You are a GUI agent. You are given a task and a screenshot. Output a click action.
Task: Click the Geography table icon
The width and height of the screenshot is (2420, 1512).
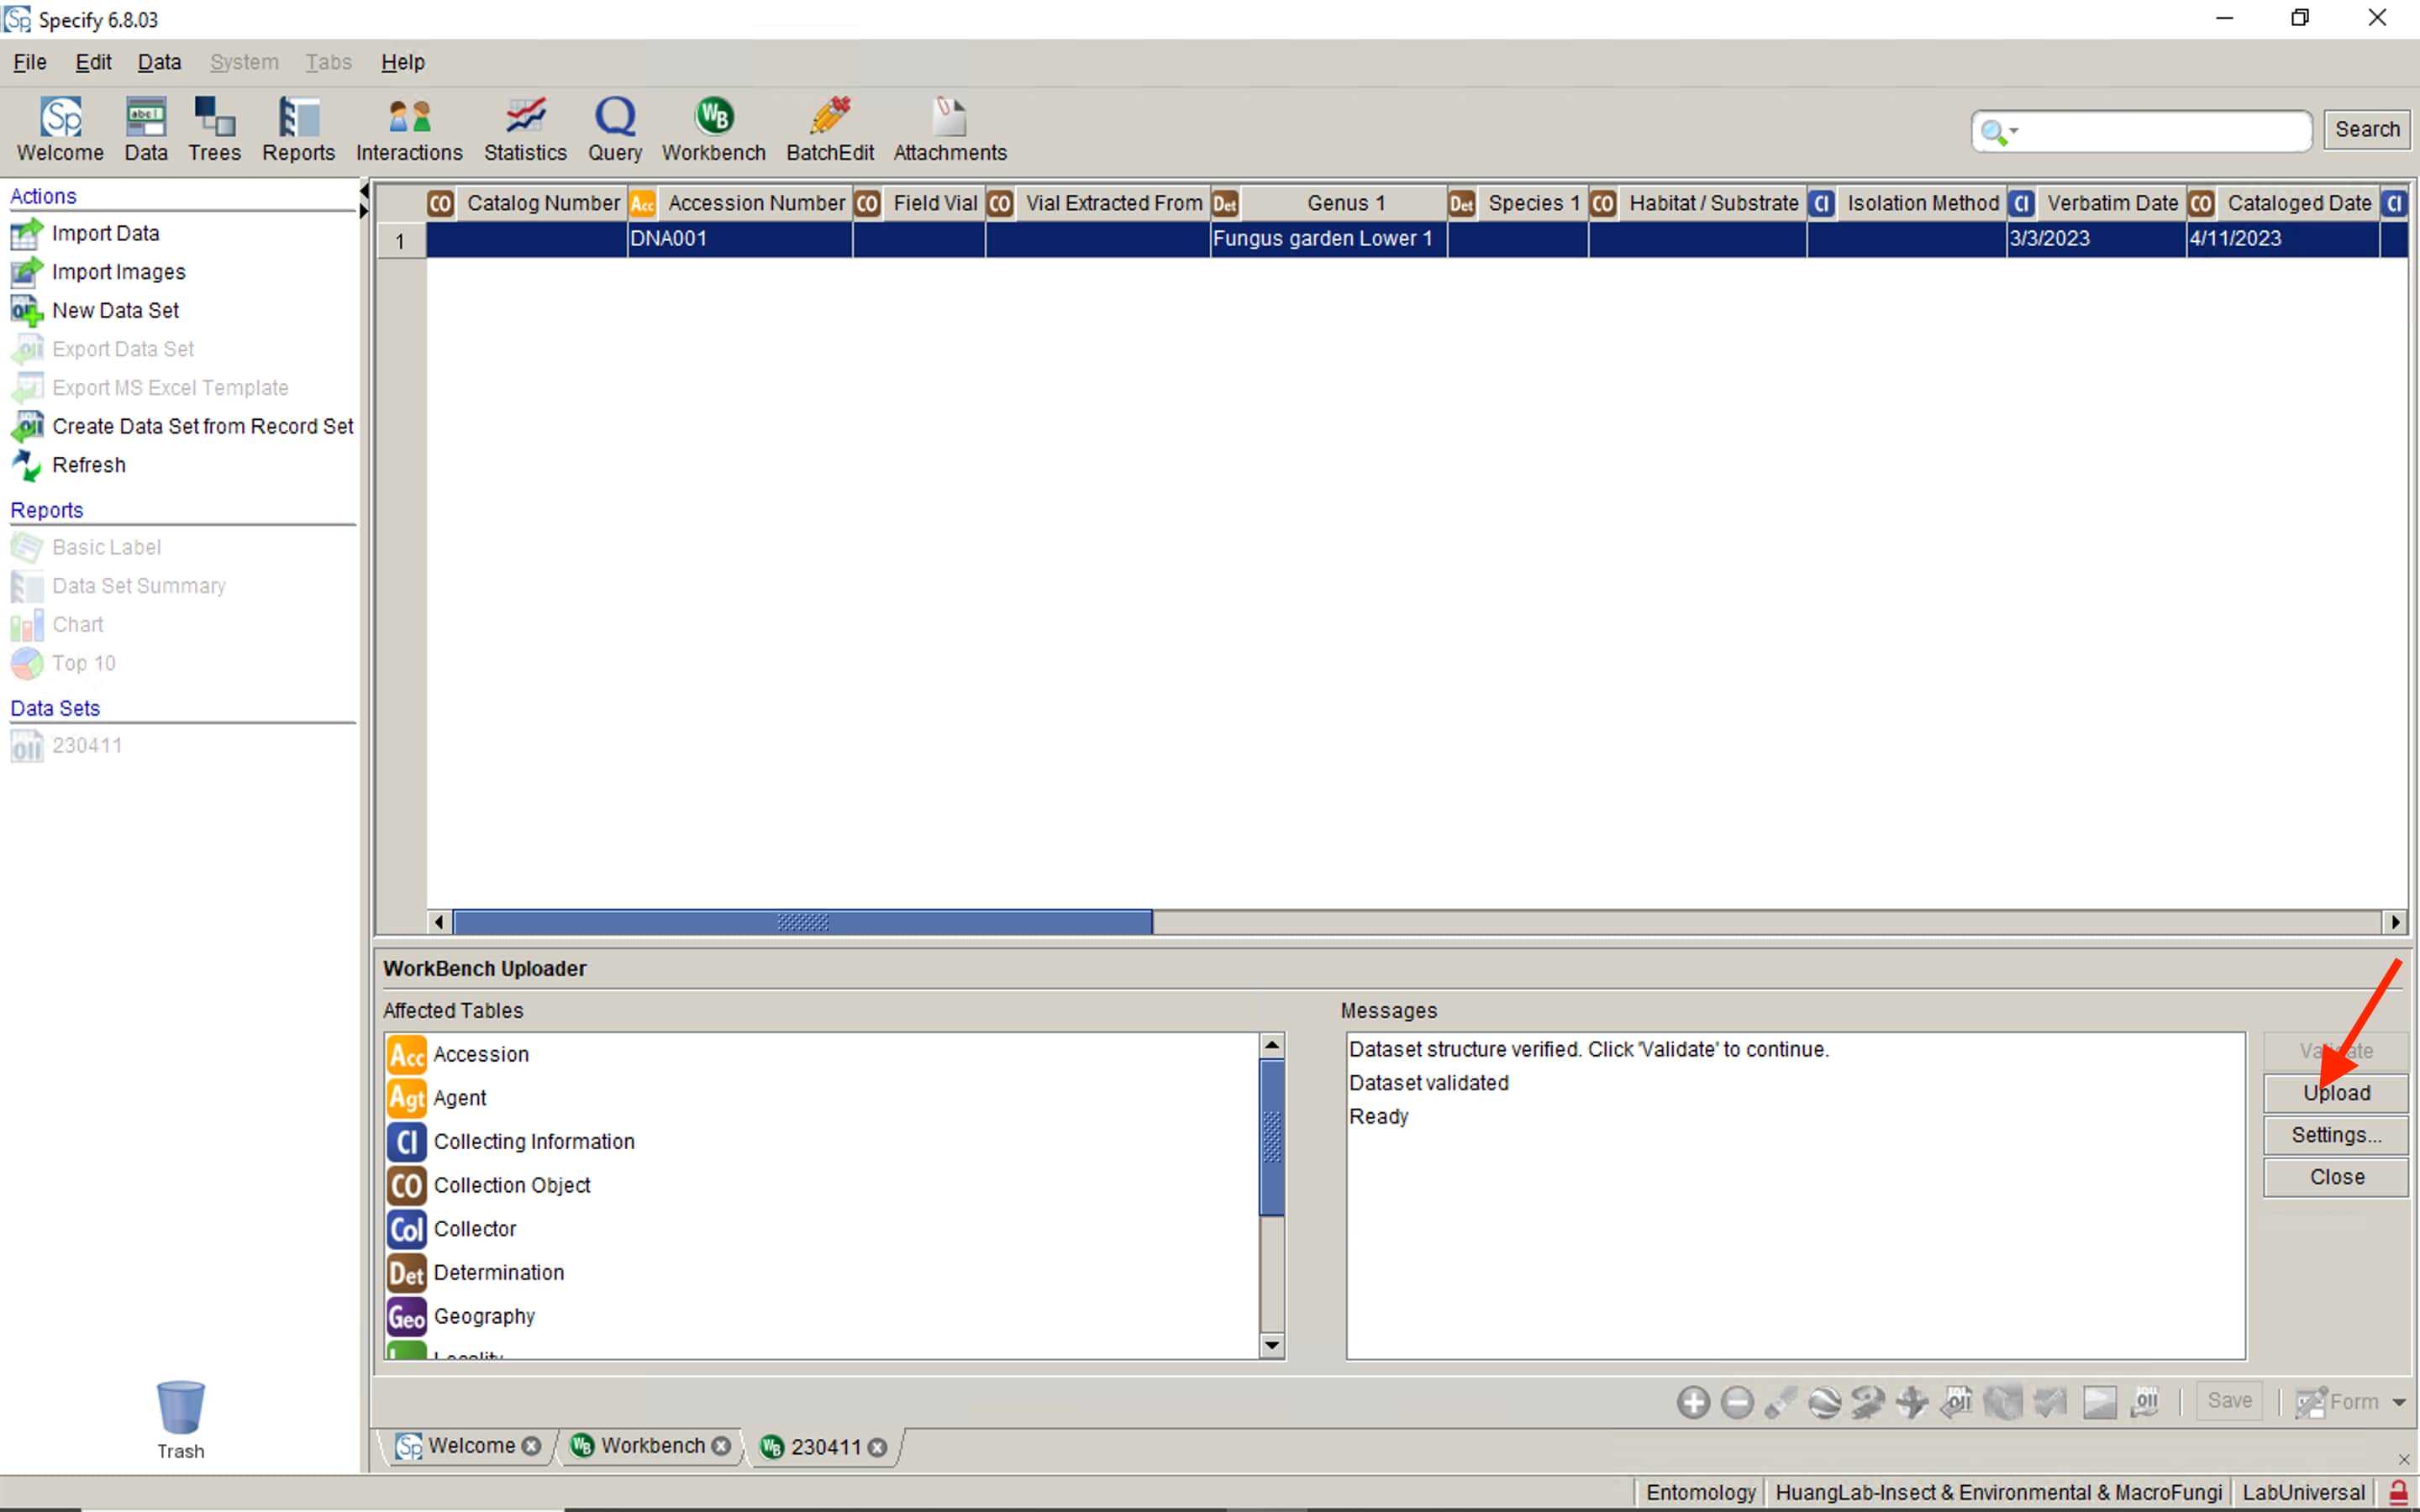pyautogui.click(x=407, y=1317)
